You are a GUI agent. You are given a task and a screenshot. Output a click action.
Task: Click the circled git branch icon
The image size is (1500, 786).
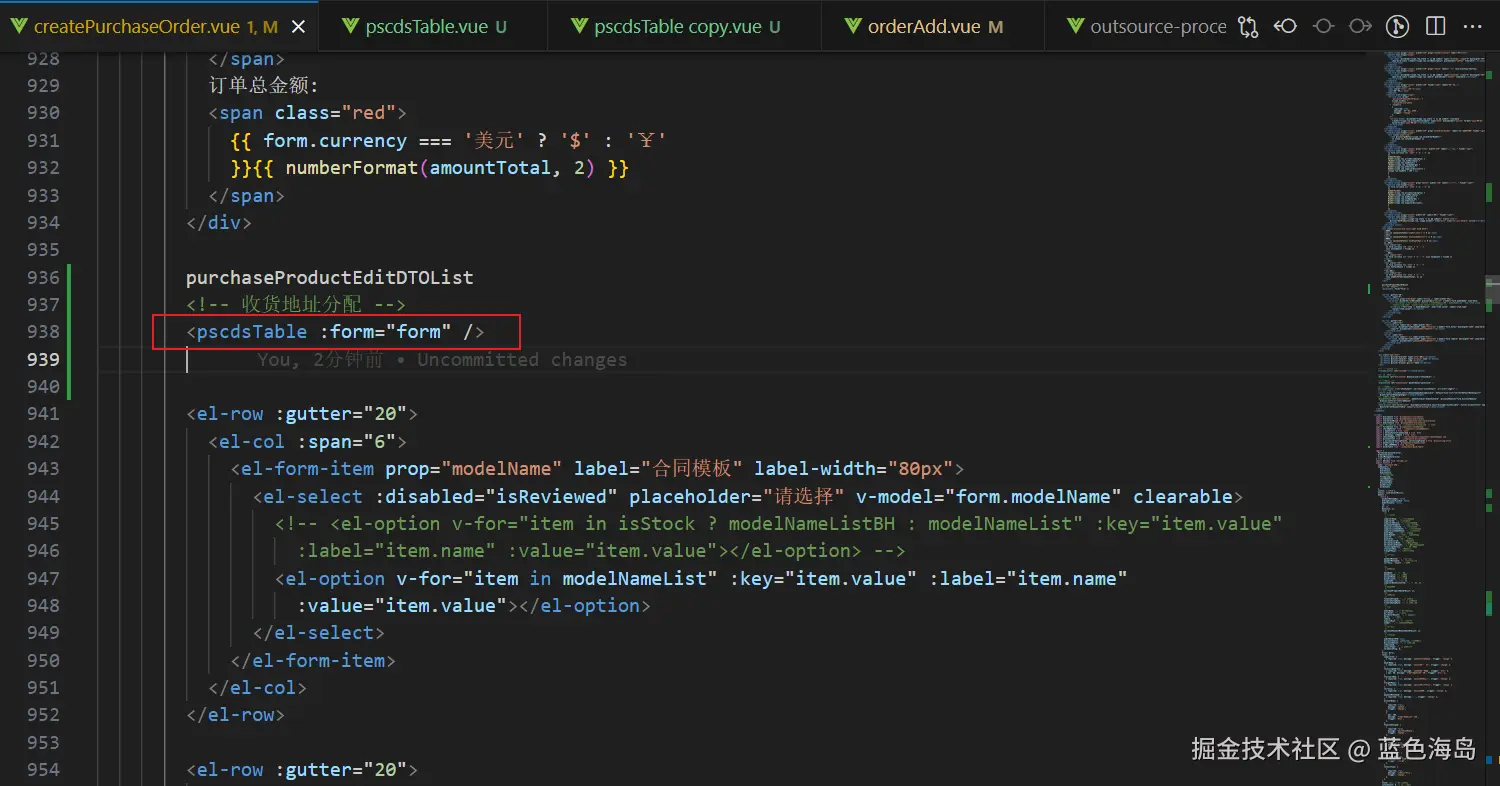coord(1397,27)
